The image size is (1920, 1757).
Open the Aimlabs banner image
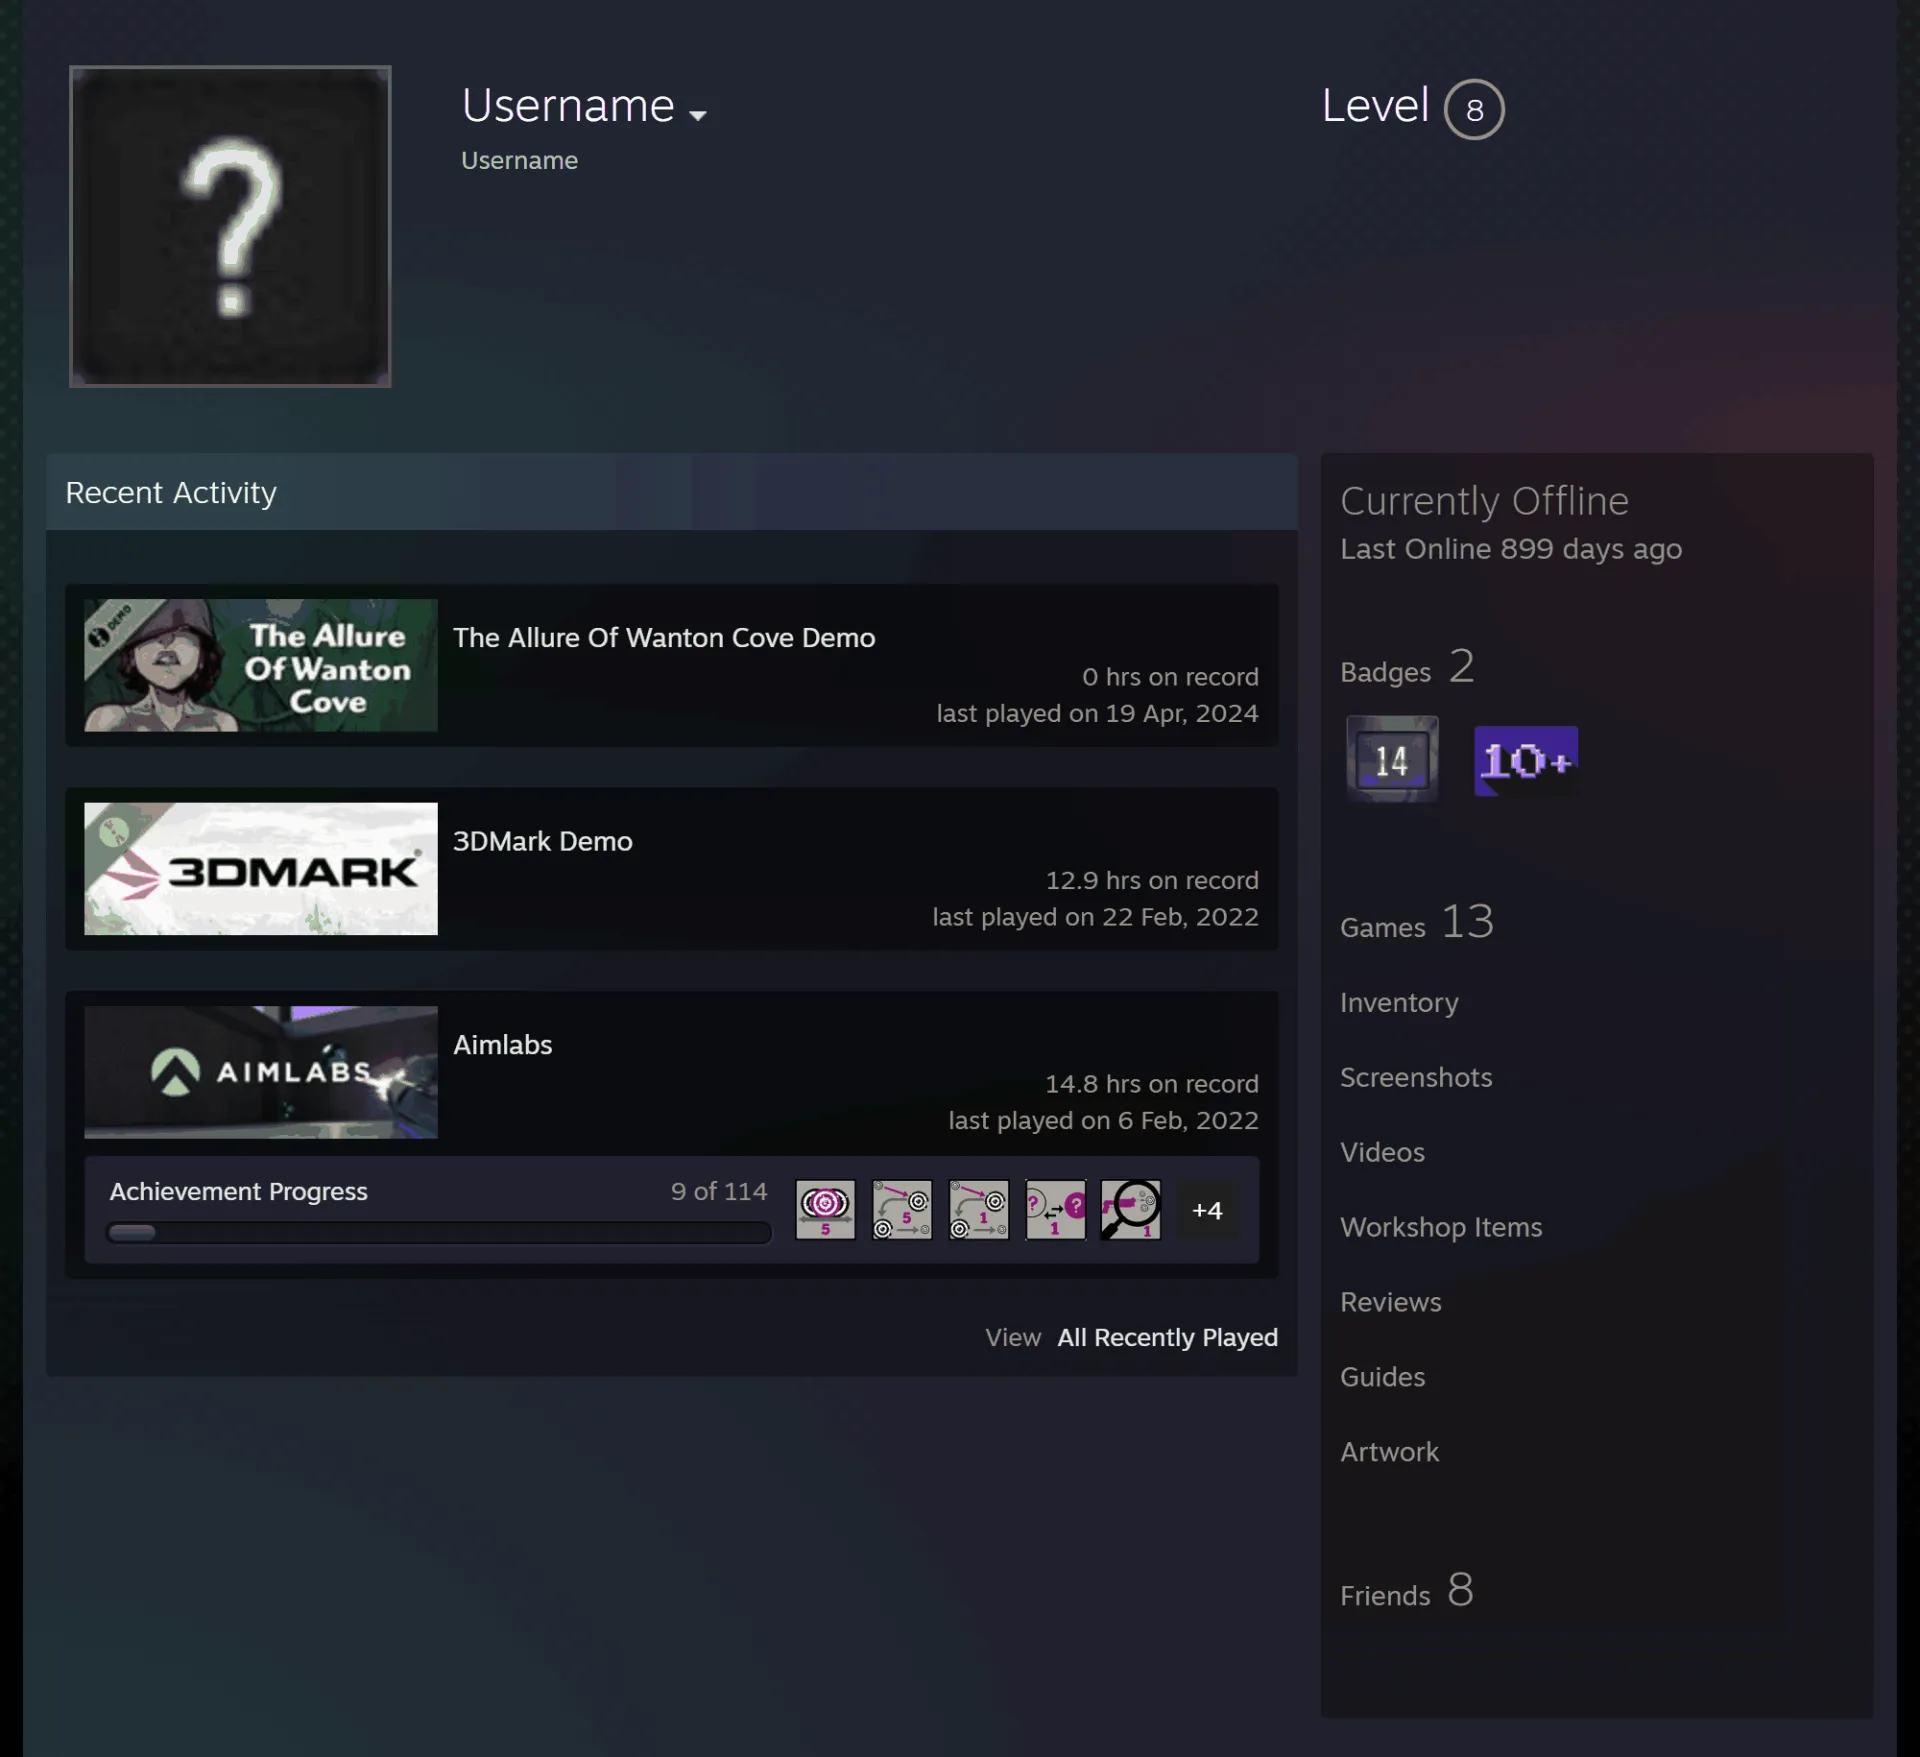pyautogui.click(x=261, y=1072)
